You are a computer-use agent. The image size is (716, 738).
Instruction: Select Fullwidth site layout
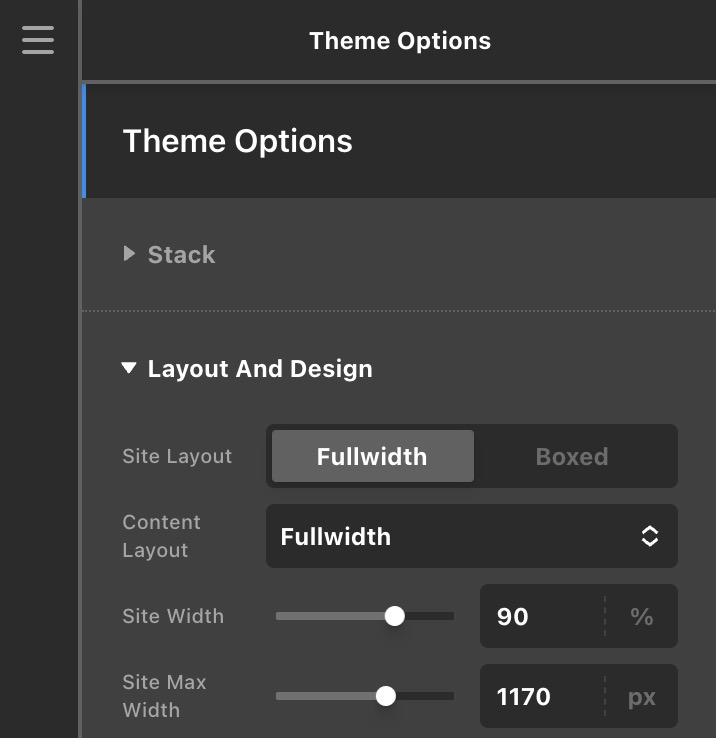pyautogui.click(x=372, y=456)
